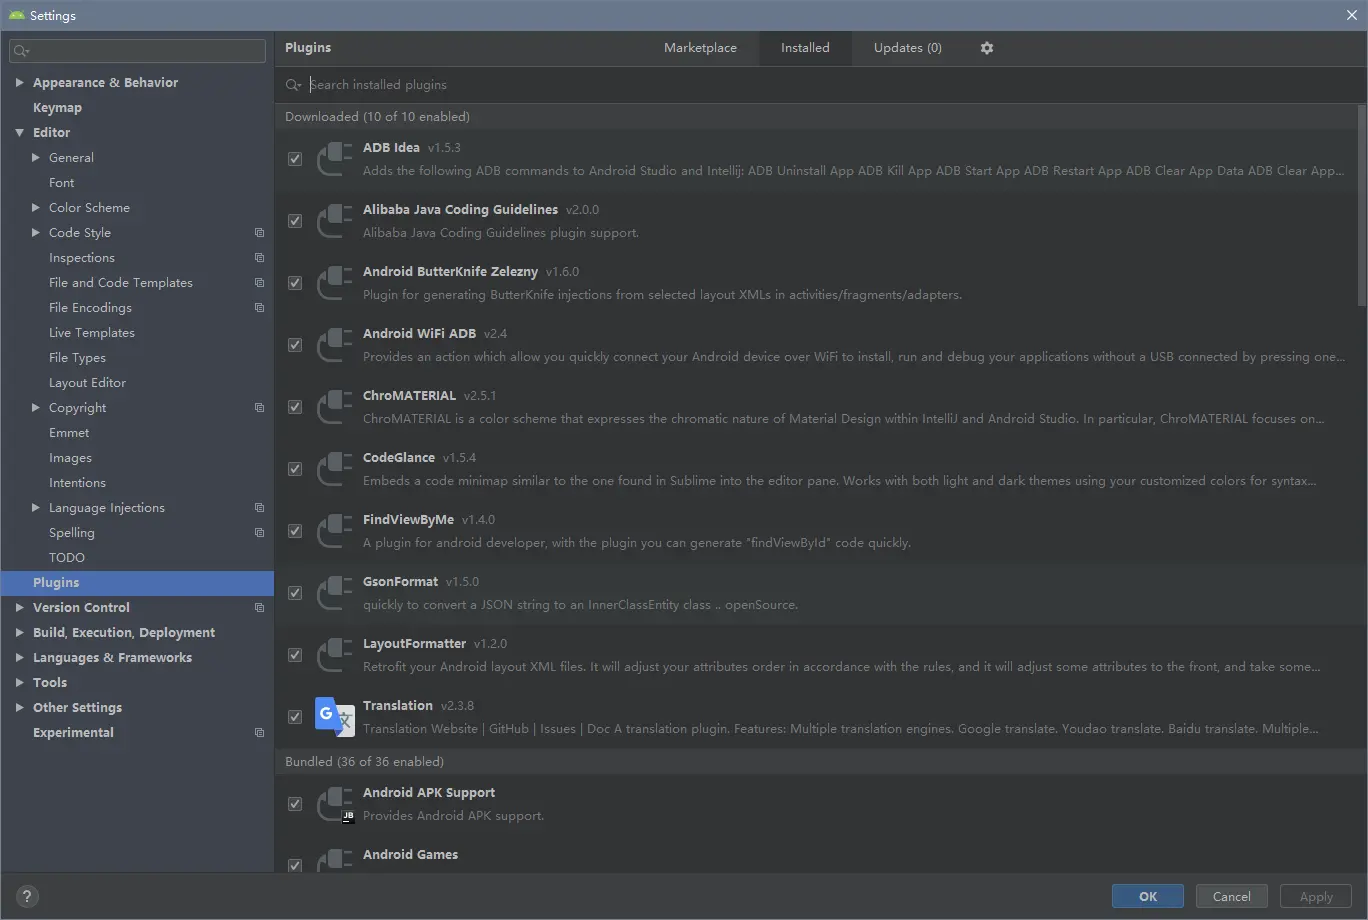This screenshot has width=1368, height=920.
Task: Click the project-level icon beside File and Code Templates
Action: coord(259,283)
